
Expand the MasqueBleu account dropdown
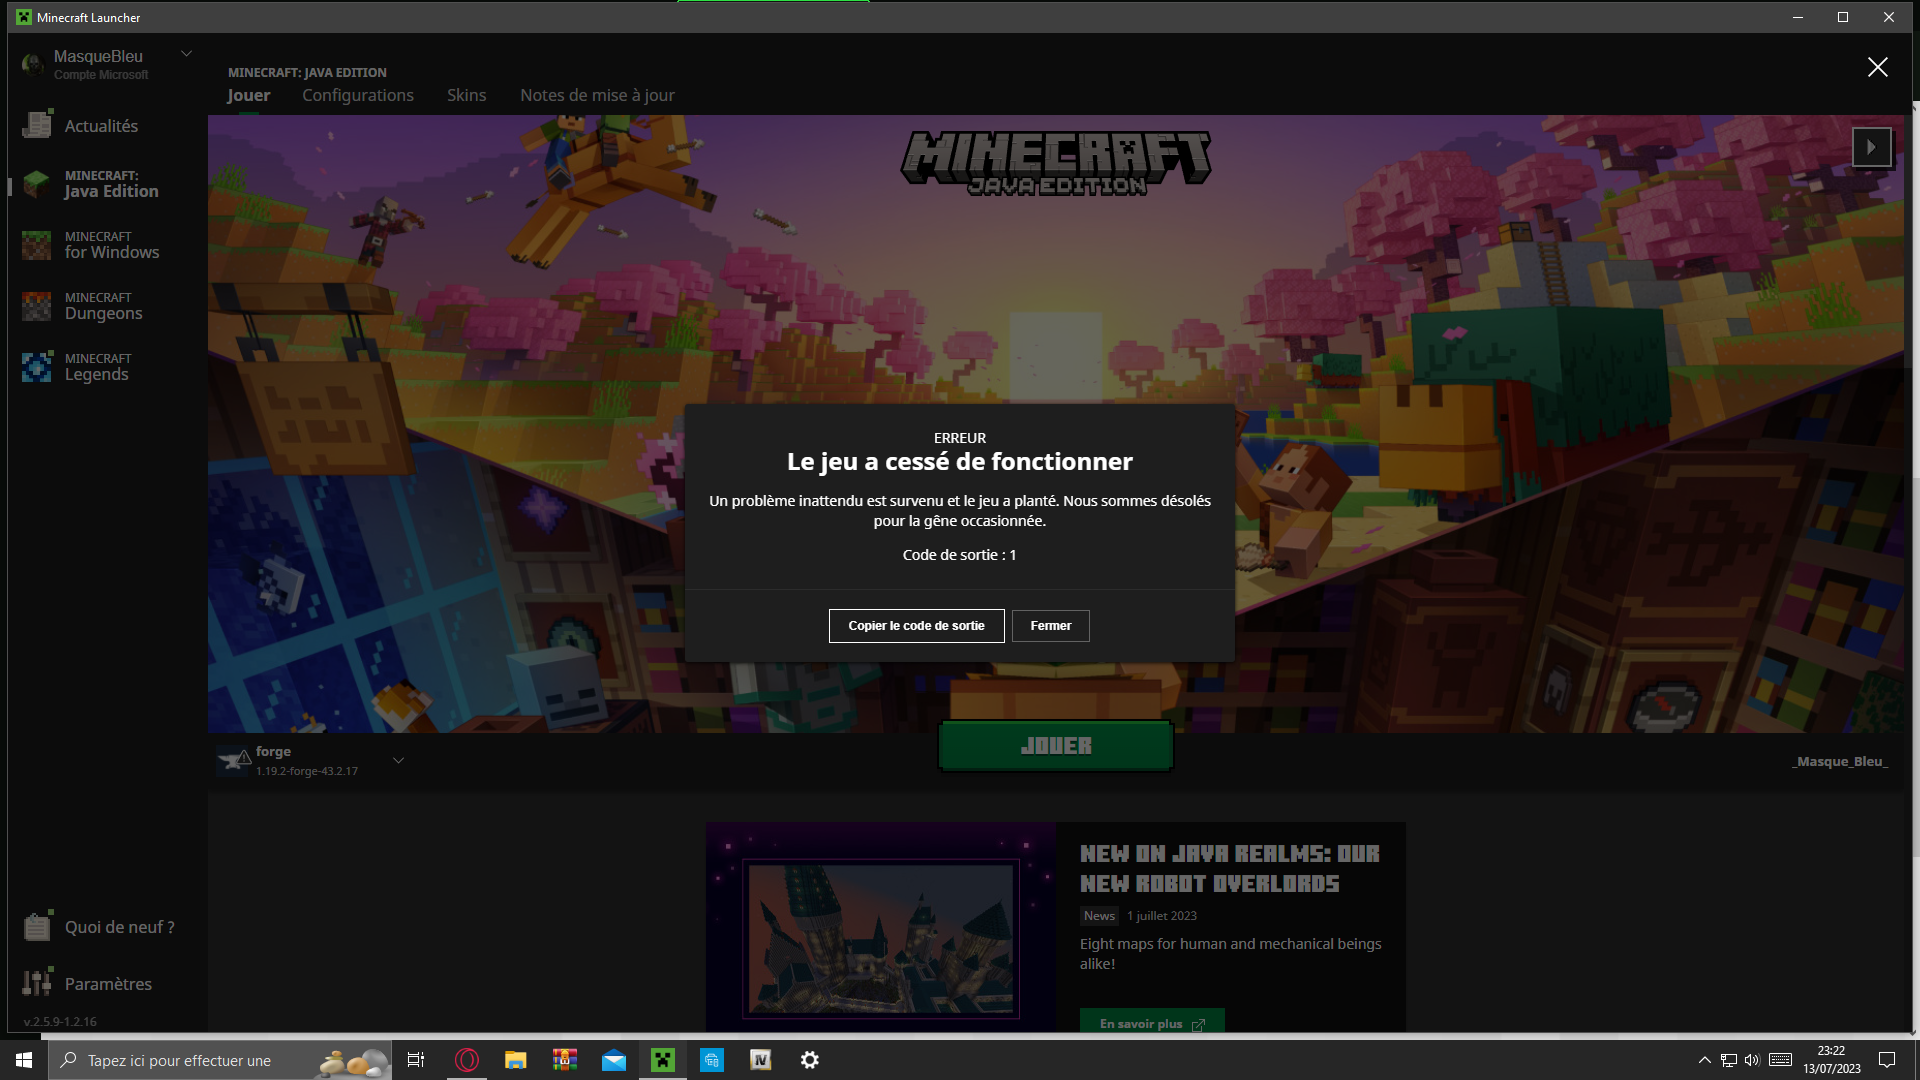coord(186,54)
